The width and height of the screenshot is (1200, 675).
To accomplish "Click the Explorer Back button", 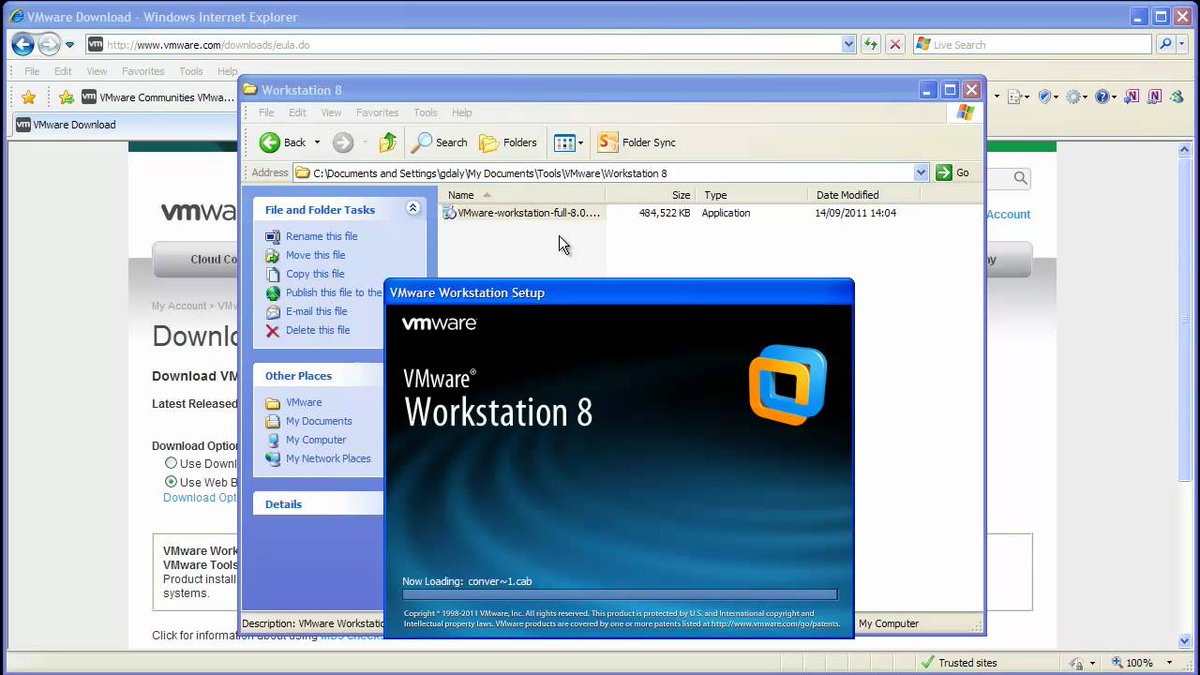I will (x=283, y=143).
